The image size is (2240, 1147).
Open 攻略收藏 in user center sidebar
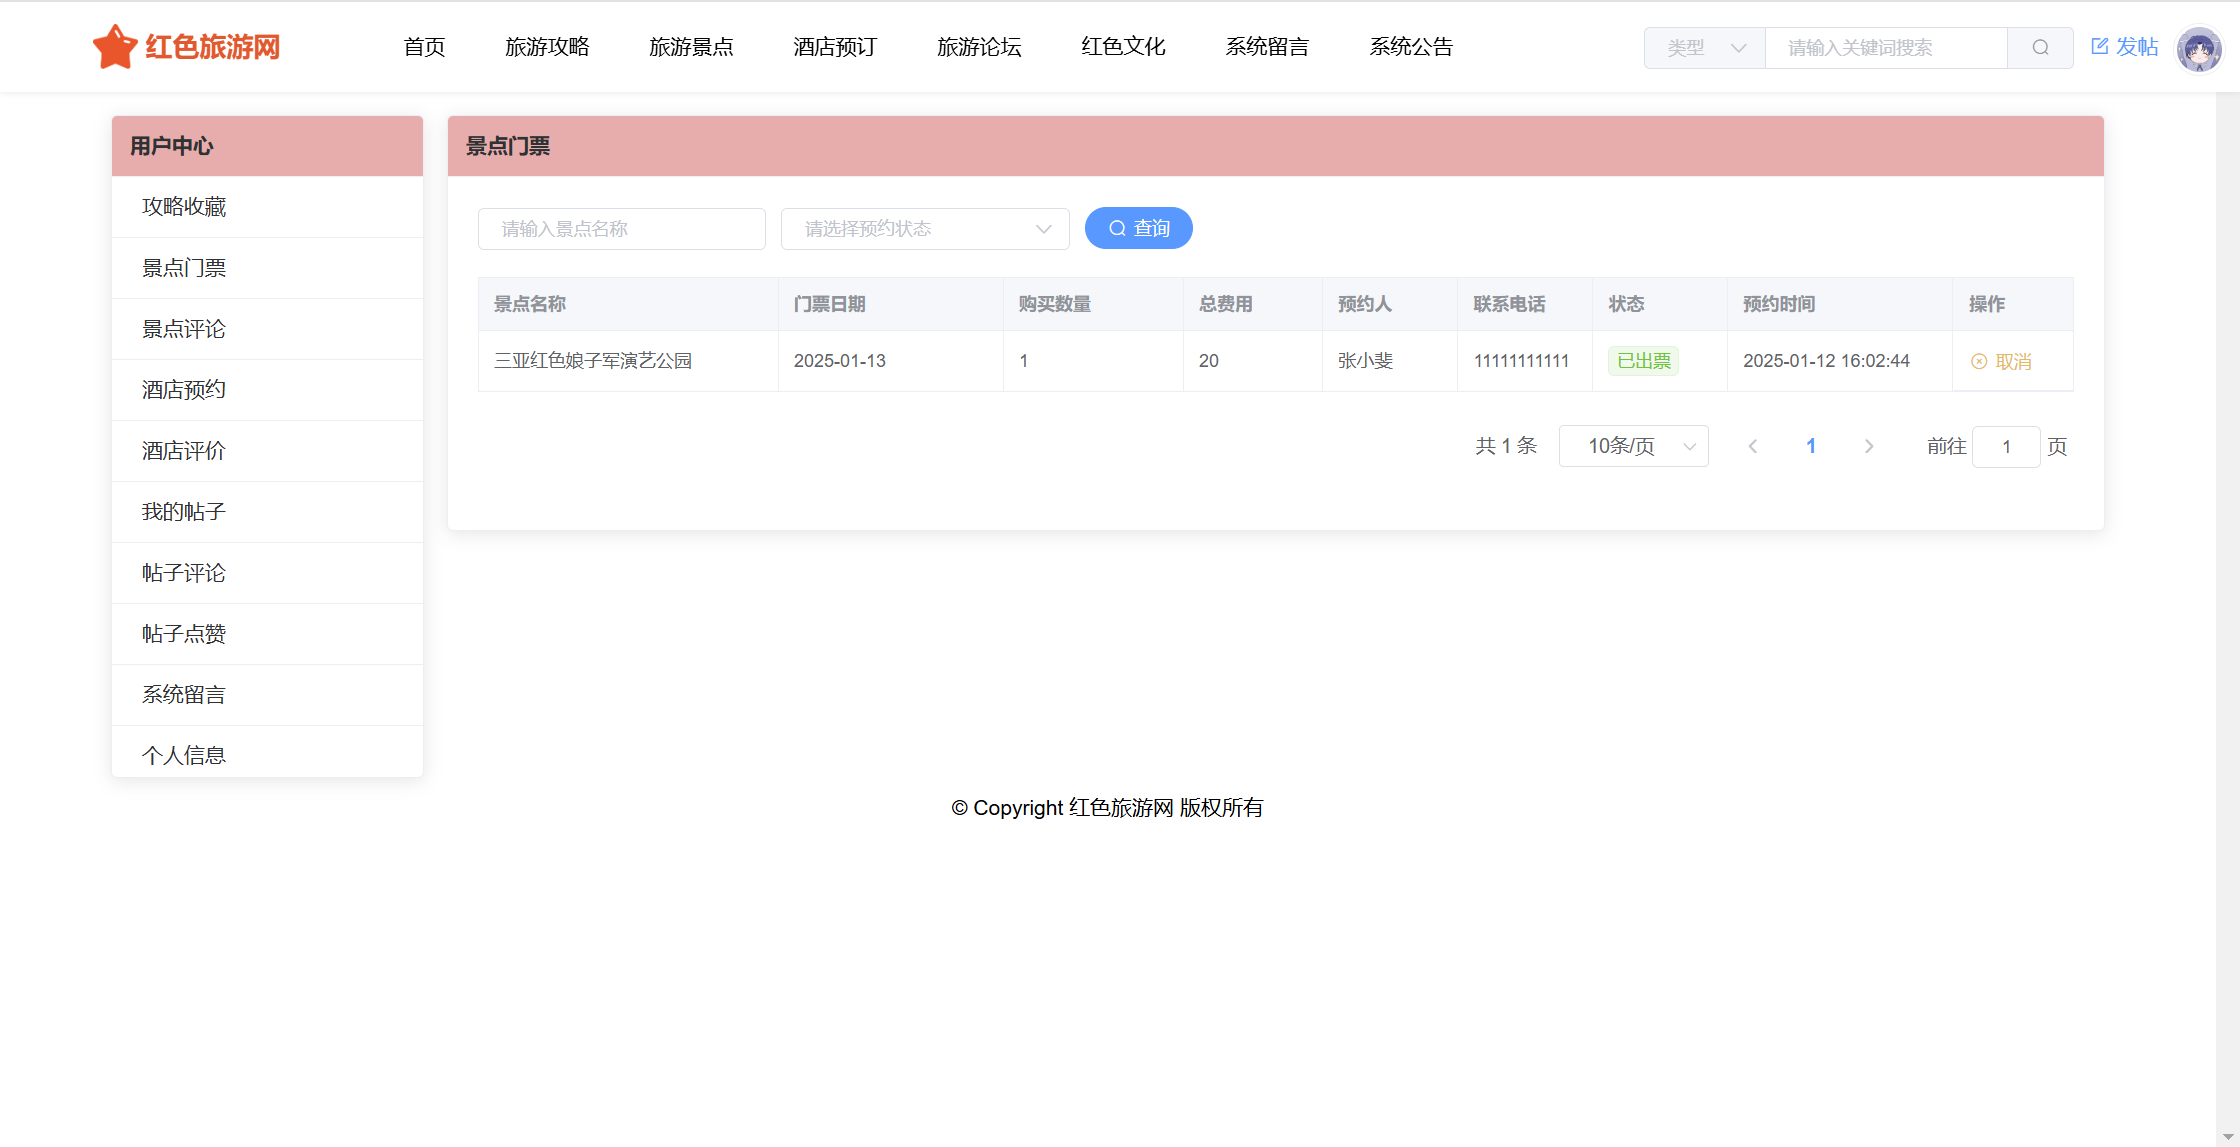[x=184, y=207]
